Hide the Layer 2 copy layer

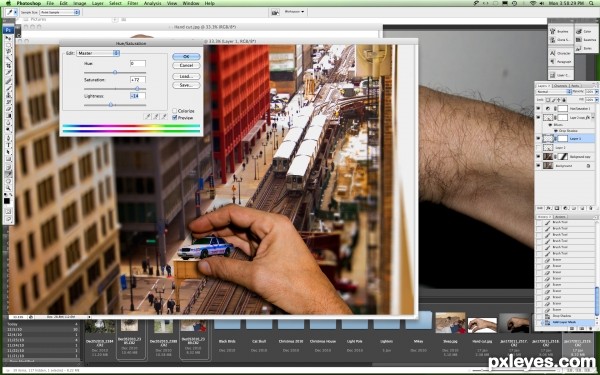coord(538,117)
